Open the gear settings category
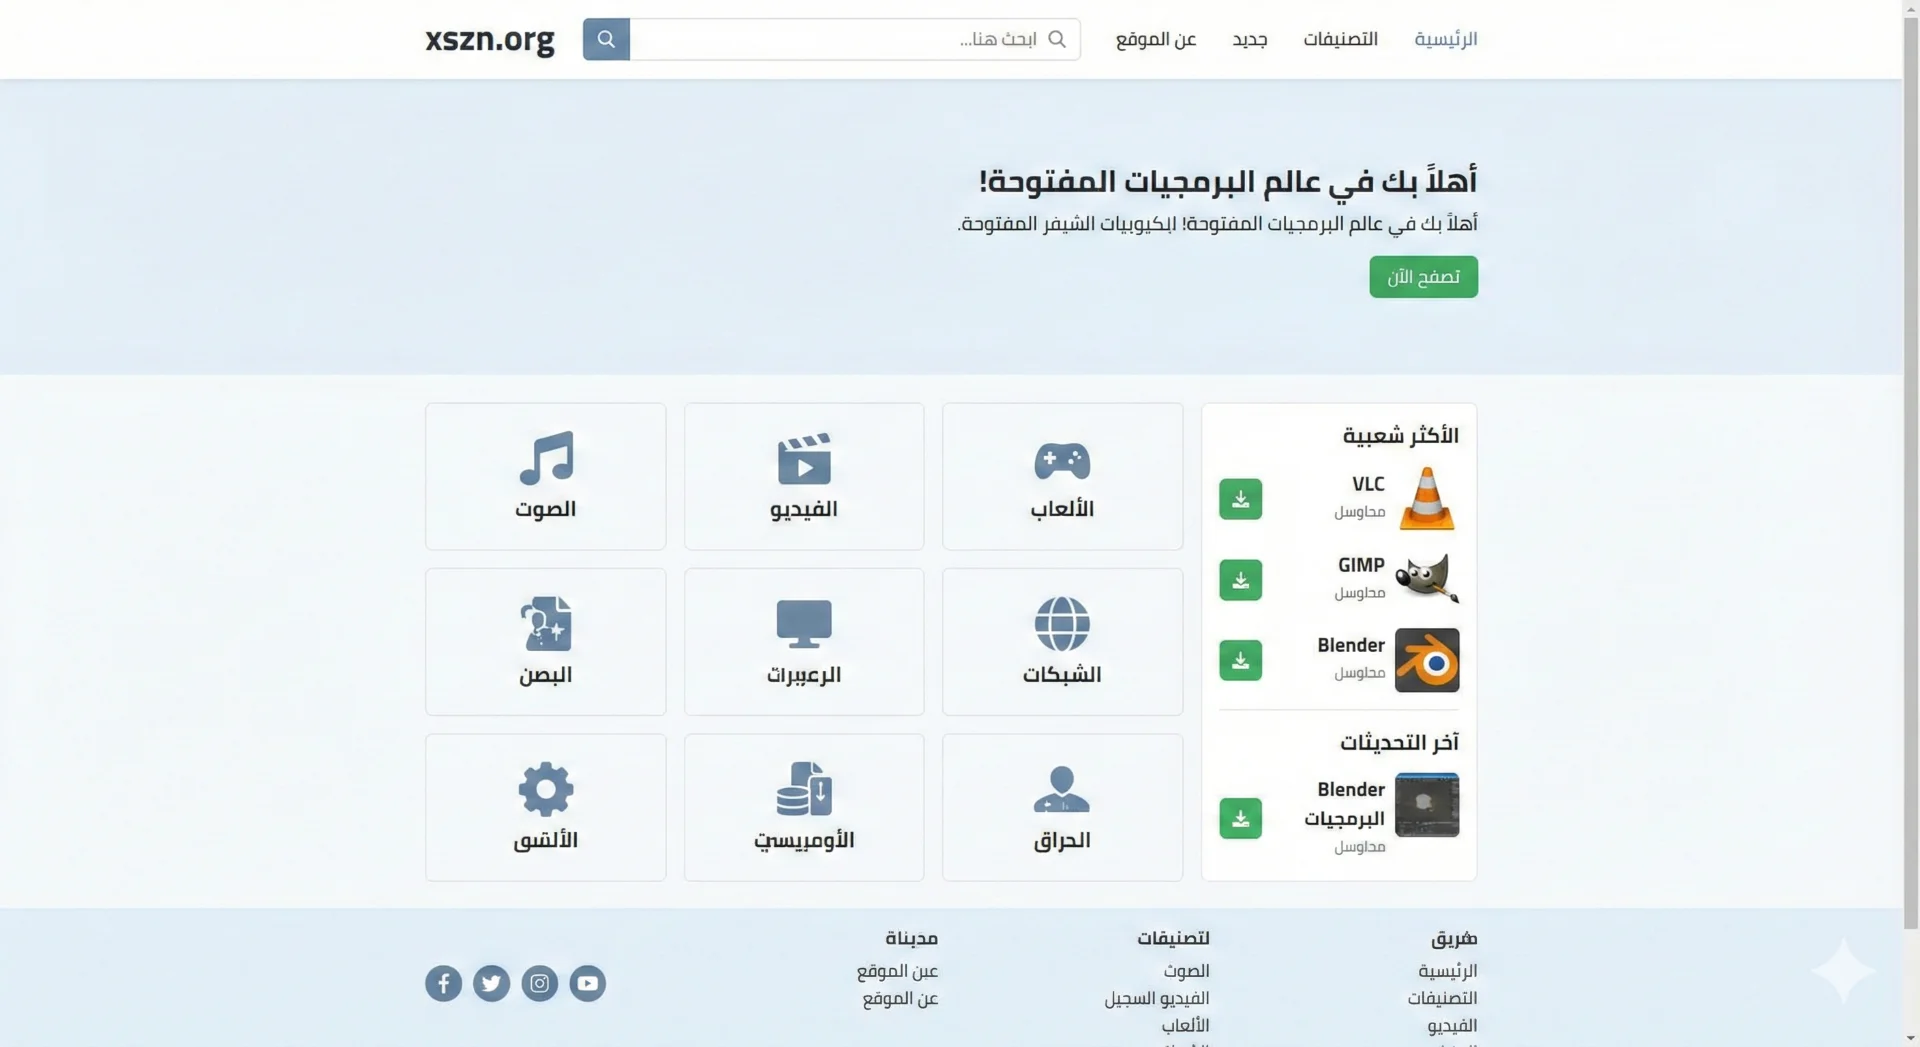The height and width of the screenshot is (1047, 1920). coord(545,807)
